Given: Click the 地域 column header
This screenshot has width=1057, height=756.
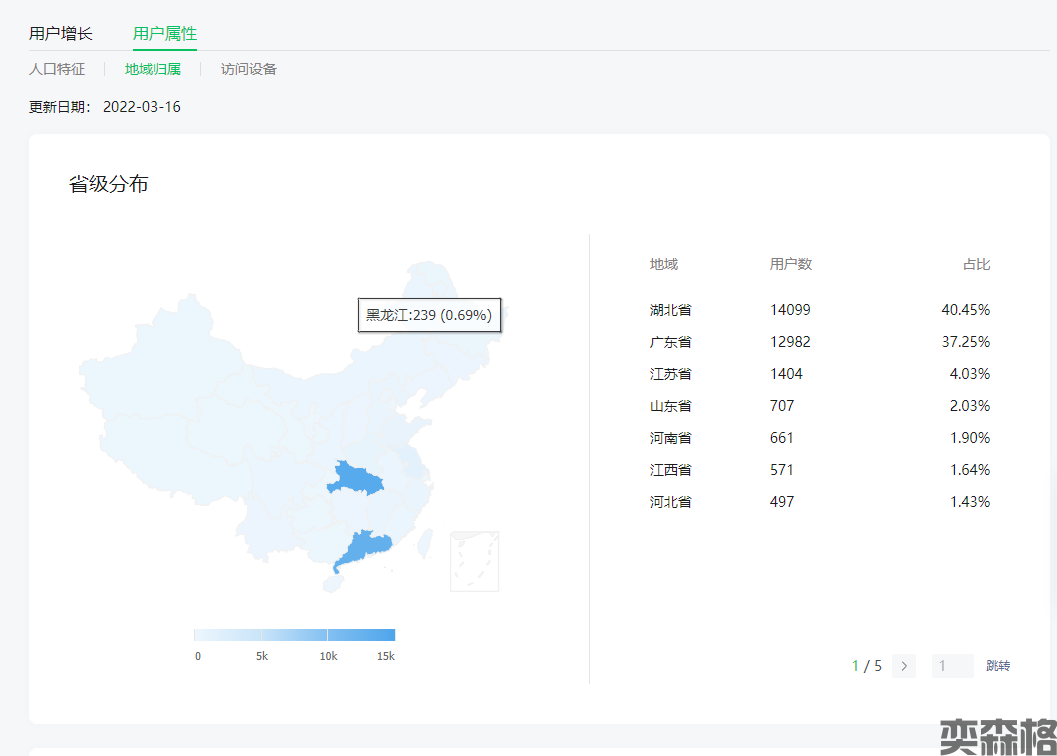Looking at the screenshot, I should (664, 264).
